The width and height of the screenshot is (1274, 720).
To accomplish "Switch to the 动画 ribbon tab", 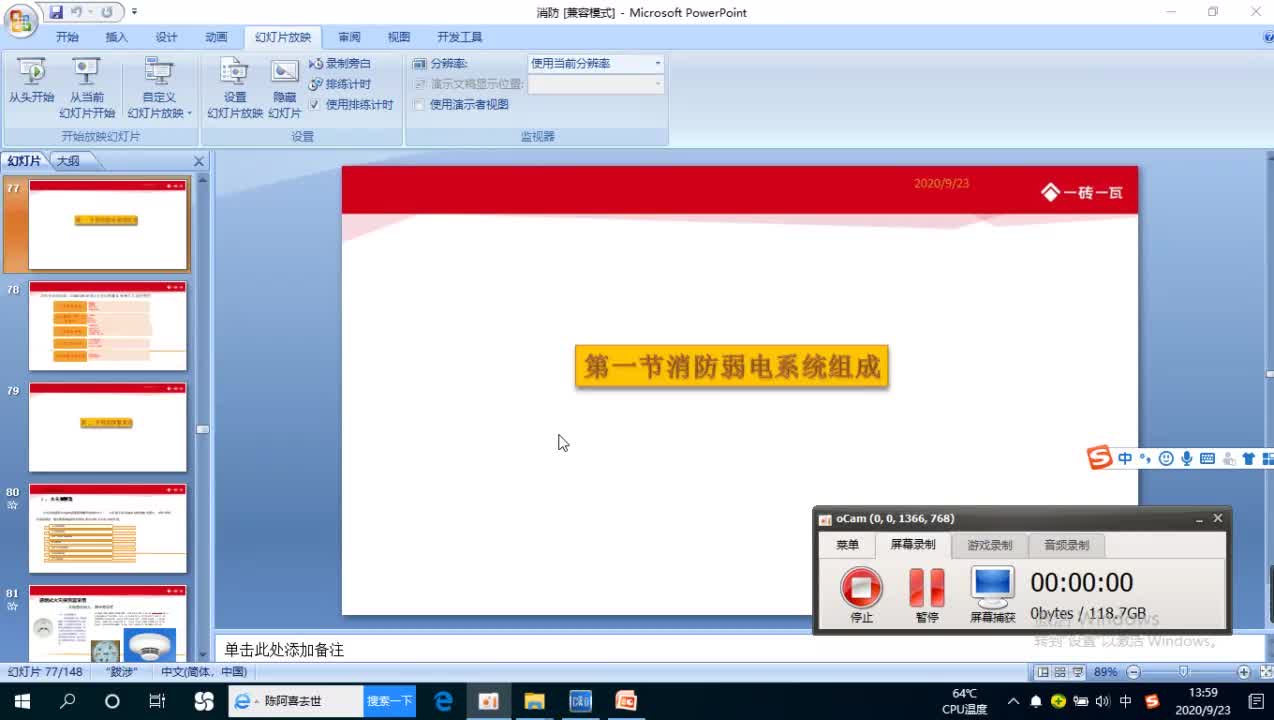I will pyautogui.click(x=216, y=37).
